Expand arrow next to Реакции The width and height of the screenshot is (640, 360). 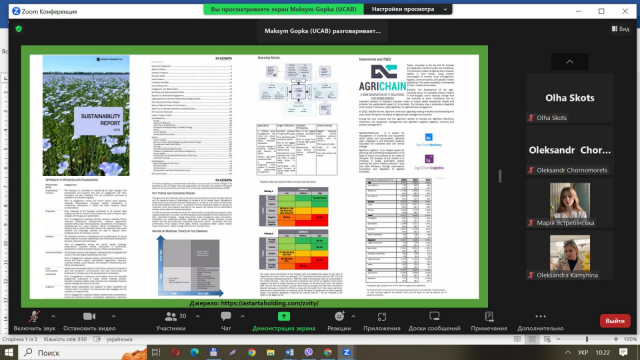[353, 316]
